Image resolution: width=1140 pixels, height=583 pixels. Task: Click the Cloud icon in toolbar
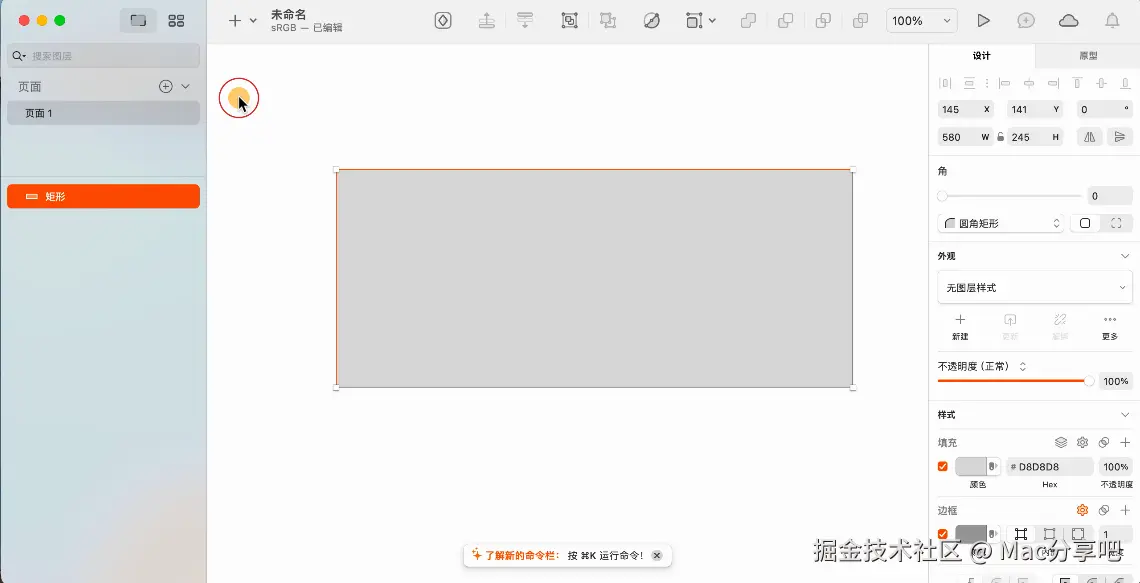(x=1068, y=21)
